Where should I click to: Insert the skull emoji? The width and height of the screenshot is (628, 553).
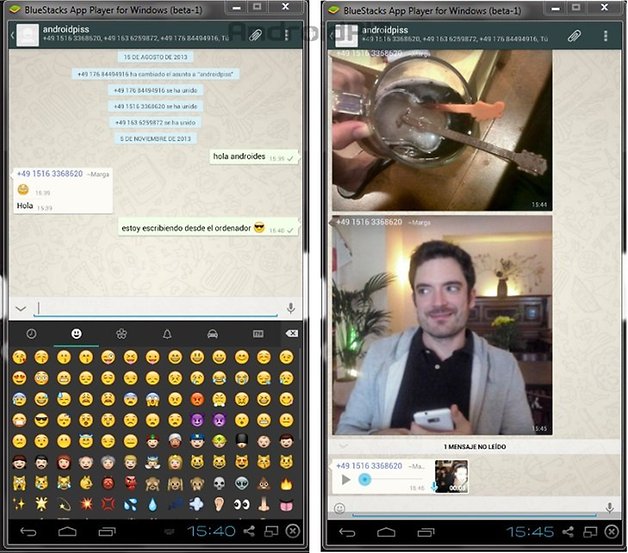[219, 483]
